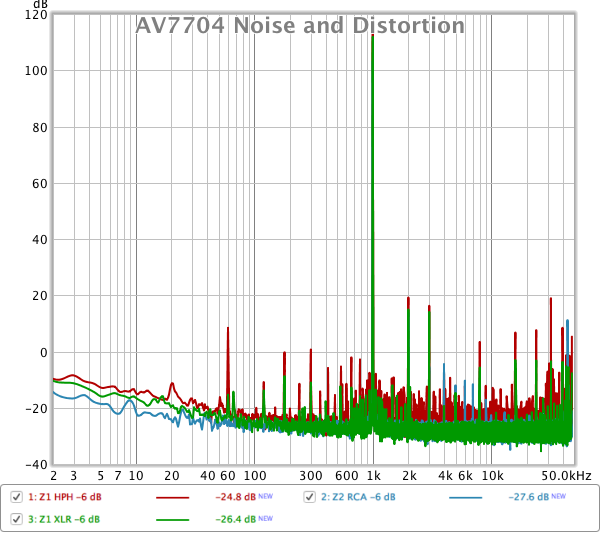Click the 50.0kHz axis end label

point(566,476)
